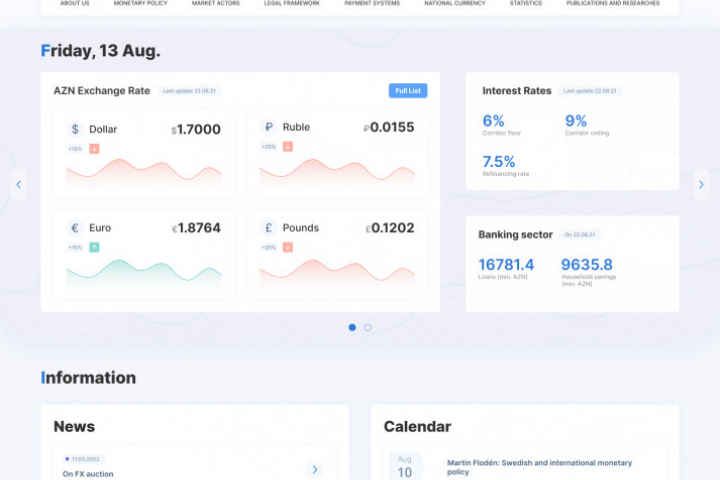Open the Payment Systems menu
Viewport: 720px width, 480px height.
[x=372, y=3]
